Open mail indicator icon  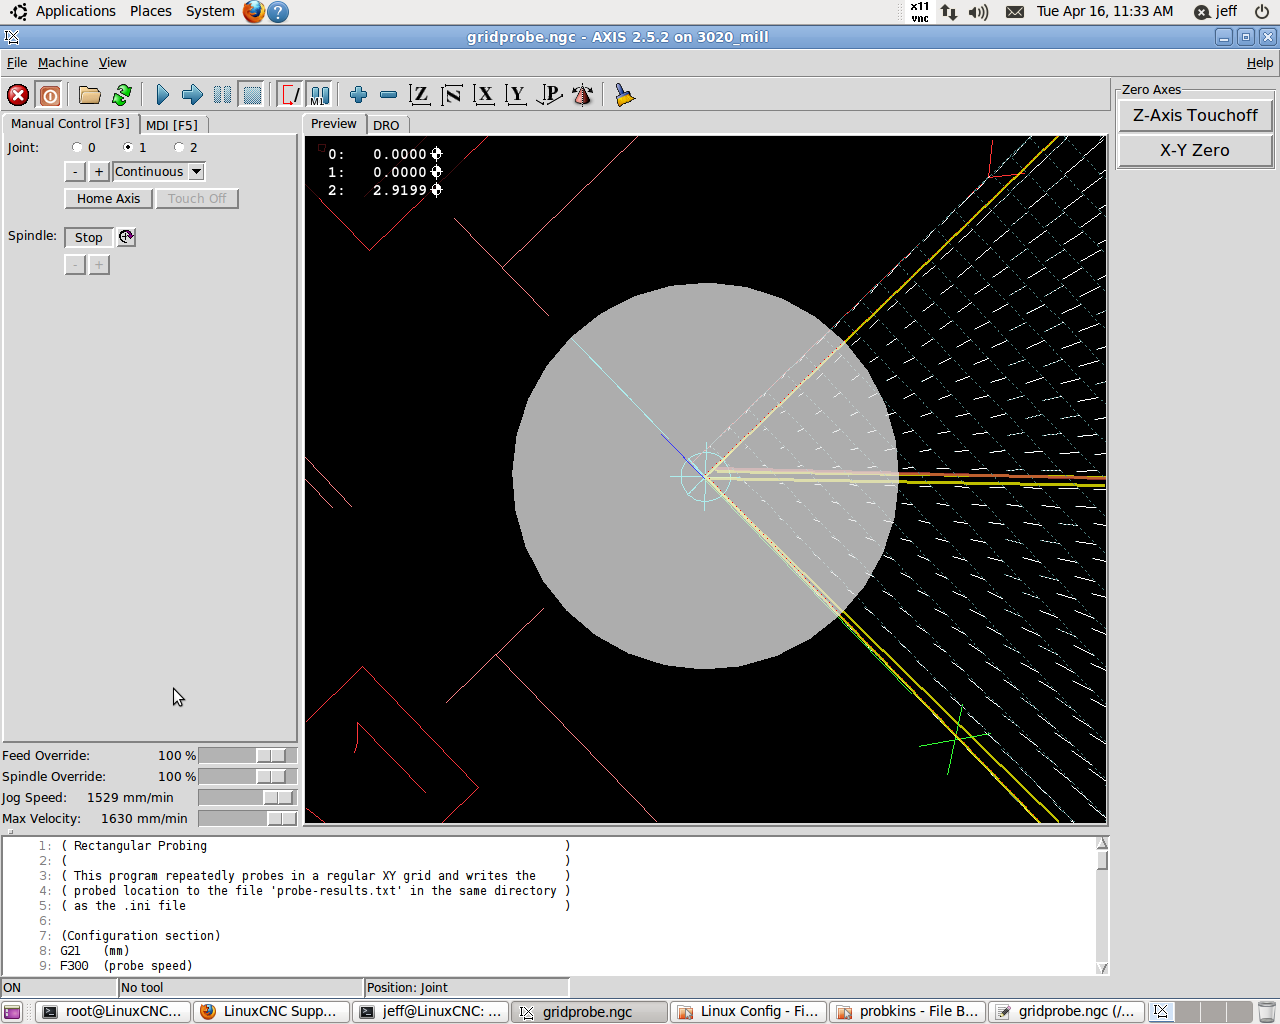pyautogui.click(x=1014, y=12)
